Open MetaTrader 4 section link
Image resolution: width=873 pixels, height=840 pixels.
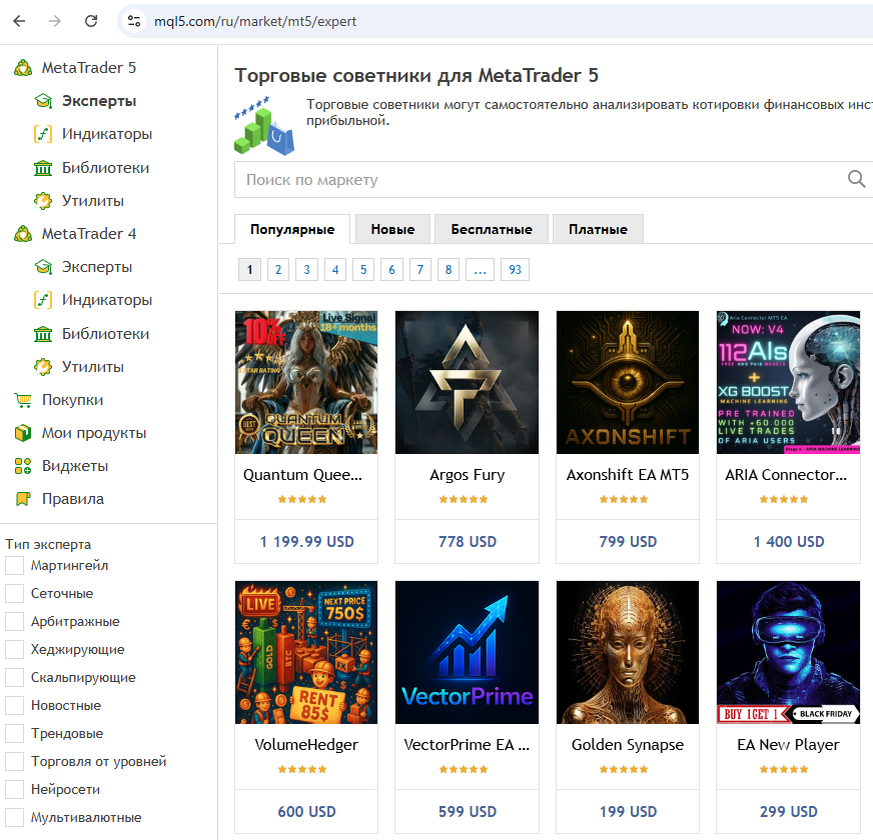[x=89, y=234]
